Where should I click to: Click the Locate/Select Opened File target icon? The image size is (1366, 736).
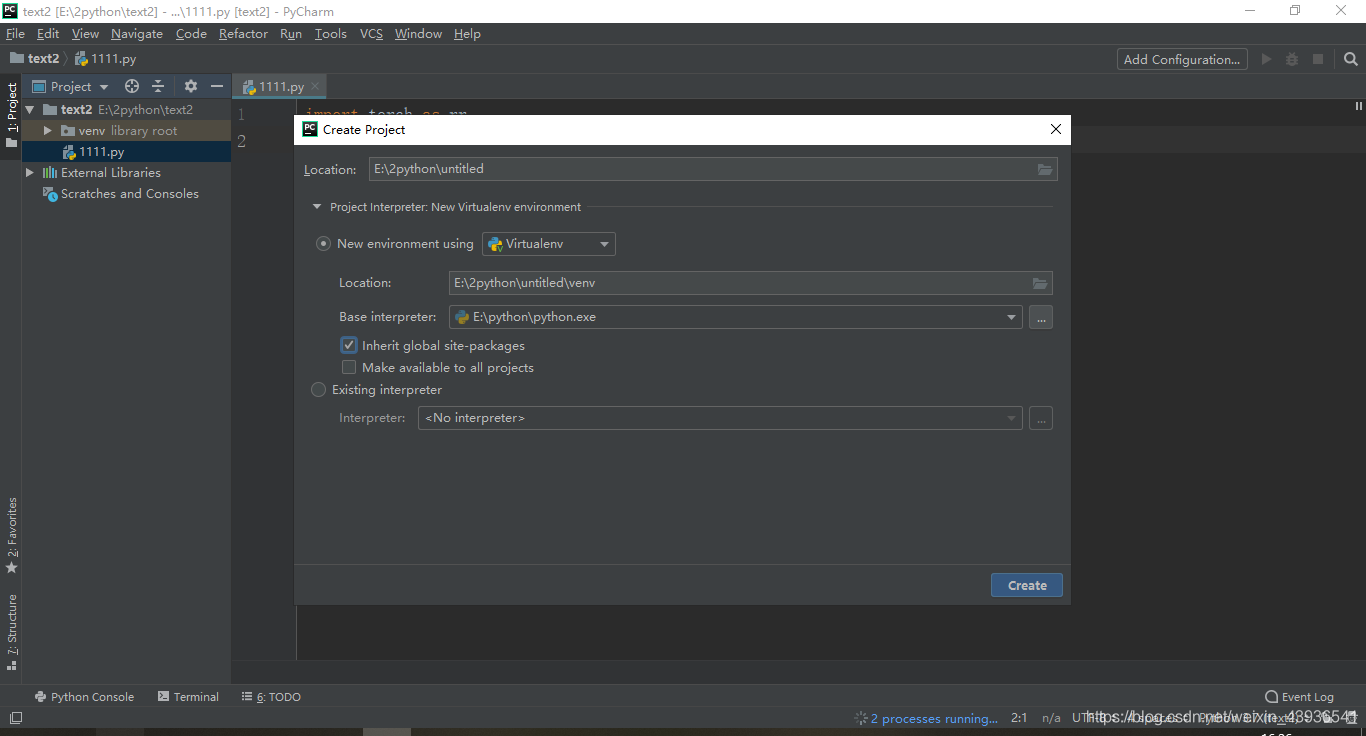(132, 87)
